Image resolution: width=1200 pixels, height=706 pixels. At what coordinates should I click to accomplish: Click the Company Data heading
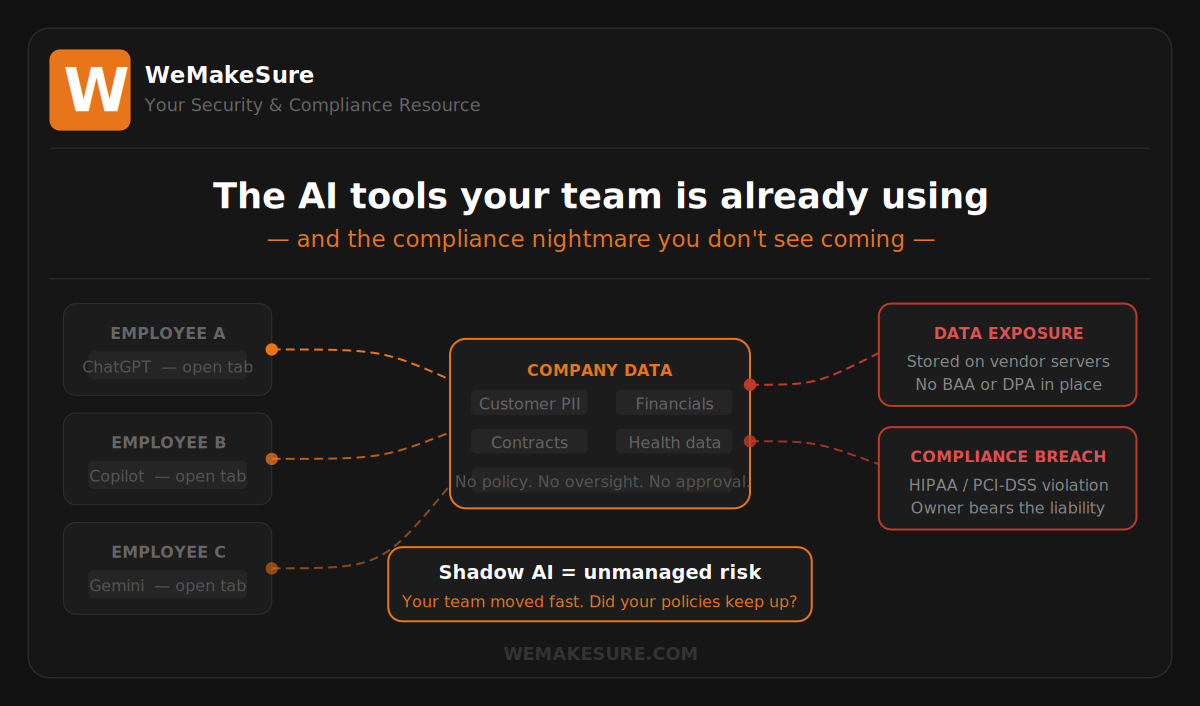click(x=600, y=370)
